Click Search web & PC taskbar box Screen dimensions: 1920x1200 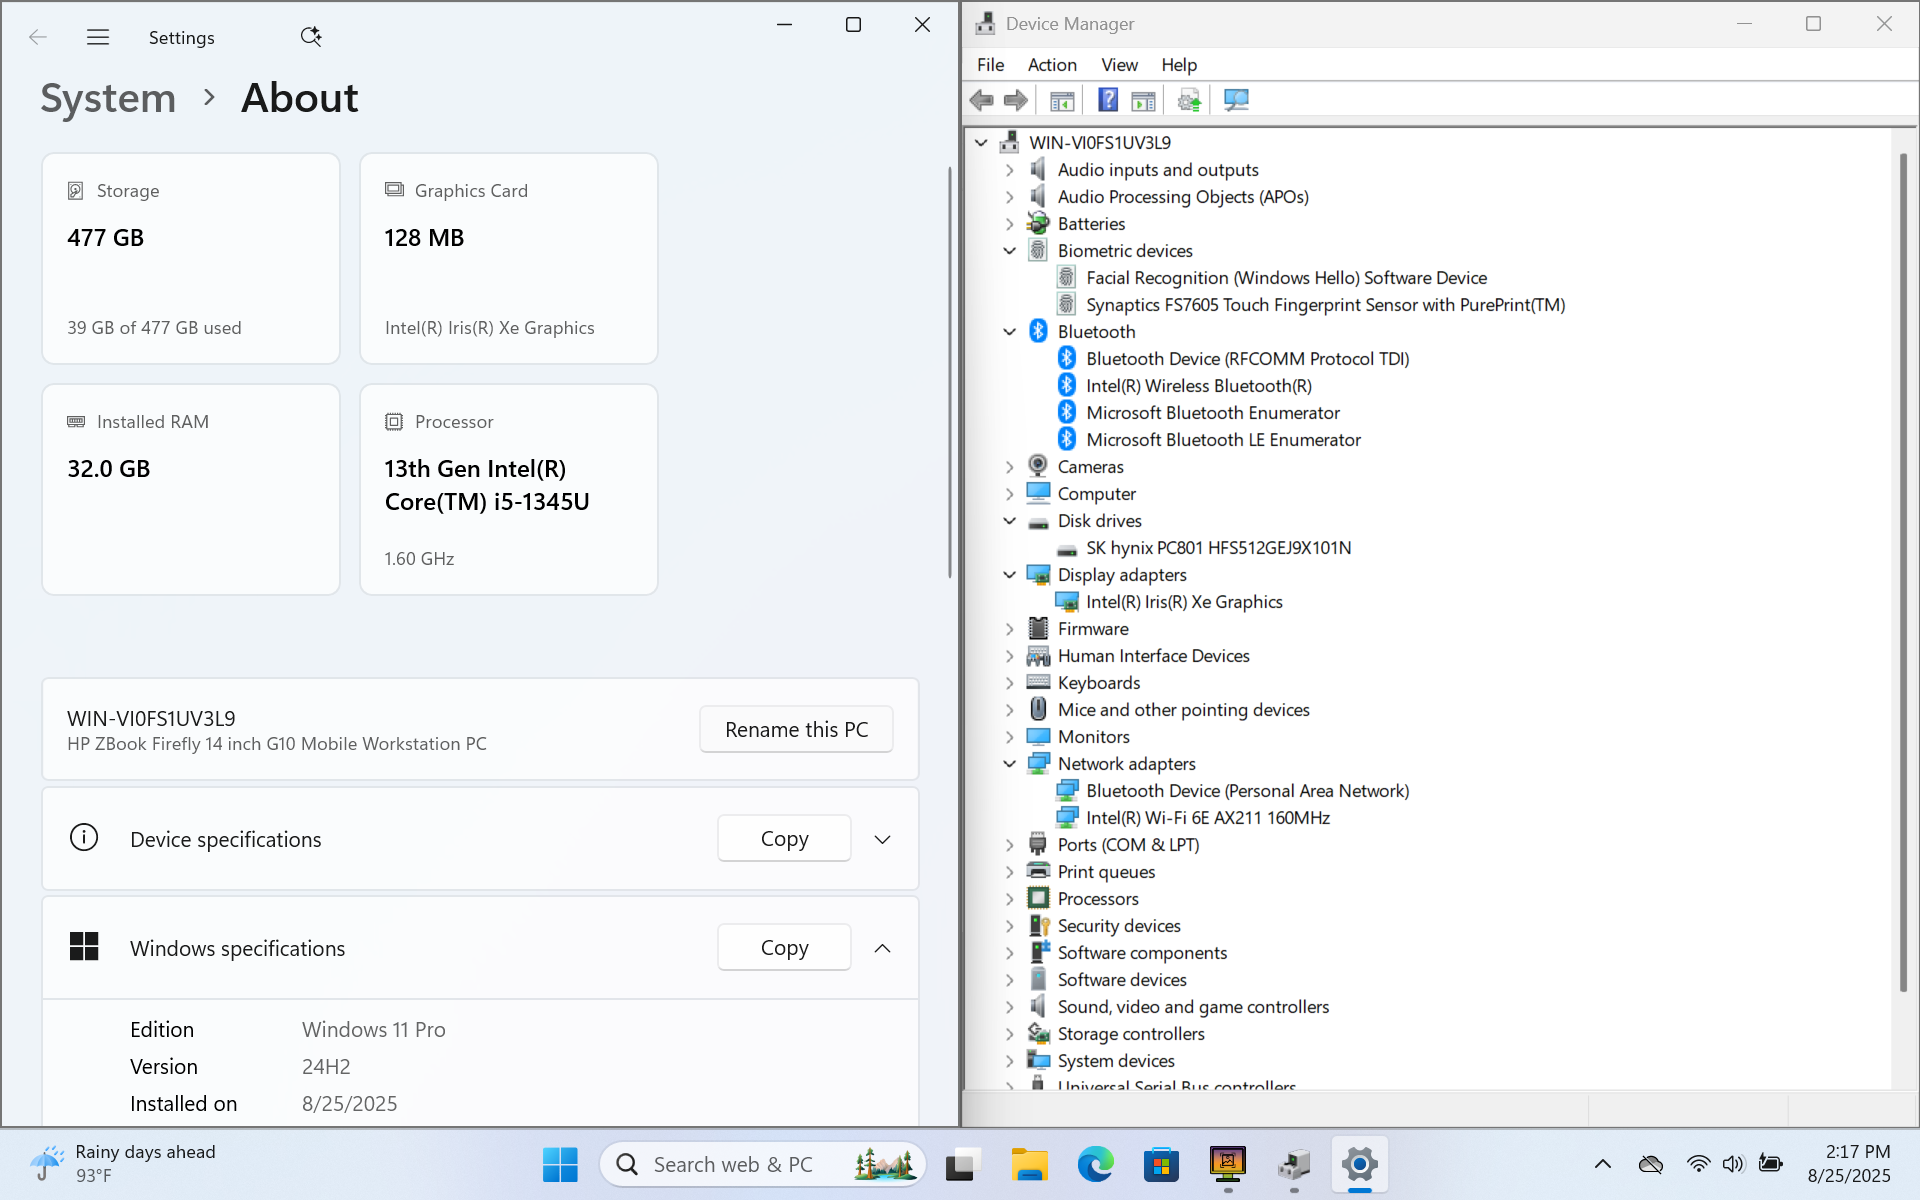pyautogui.click(x=762, y=1164)
